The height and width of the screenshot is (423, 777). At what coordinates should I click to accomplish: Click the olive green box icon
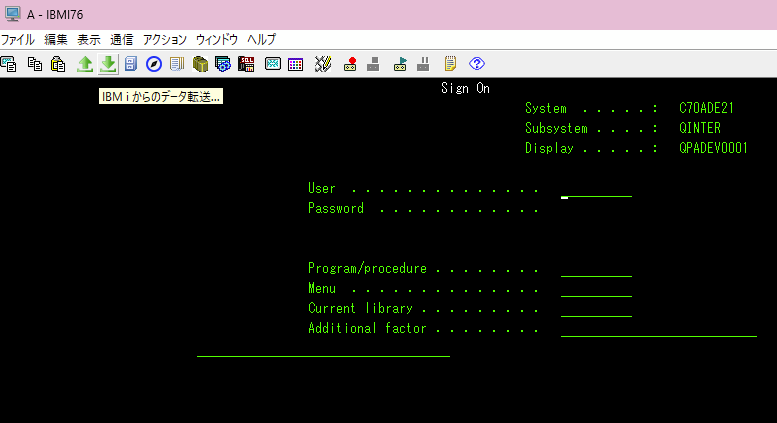pos(200,64)
